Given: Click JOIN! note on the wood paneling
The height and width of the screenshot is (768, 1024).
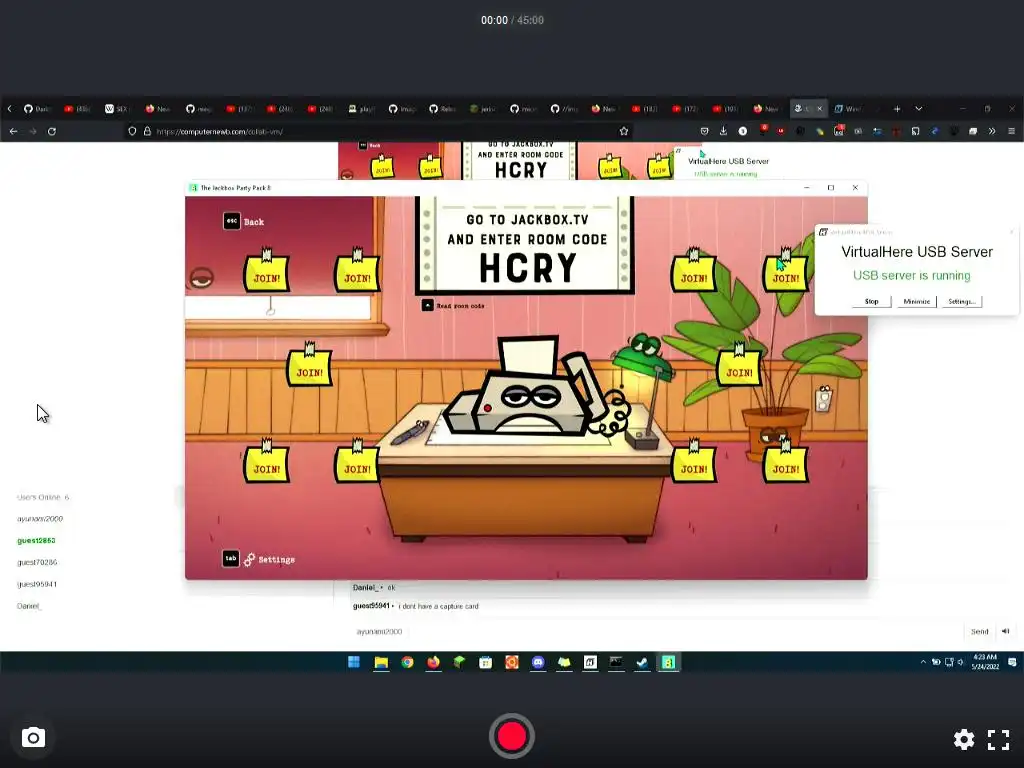Looking at the screenshot, I should tap(309, 366).
